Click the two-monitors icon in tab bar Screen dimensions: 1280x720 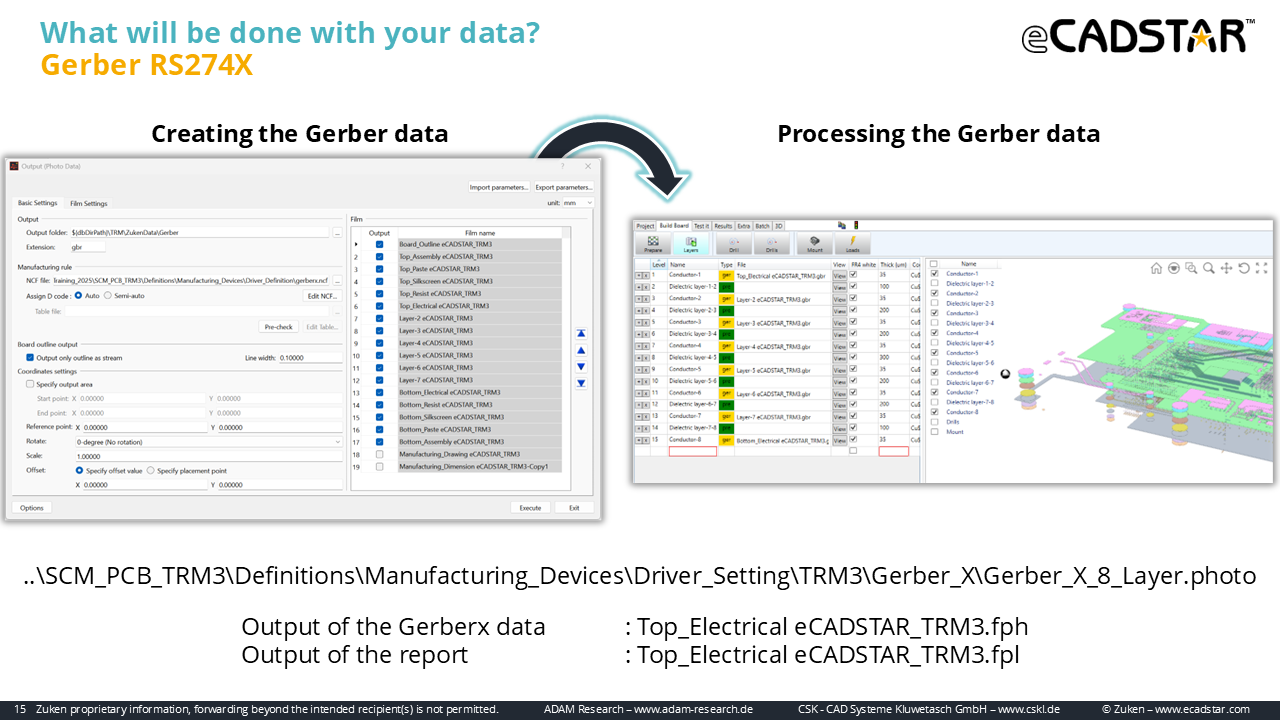click(x=842, y=225)
